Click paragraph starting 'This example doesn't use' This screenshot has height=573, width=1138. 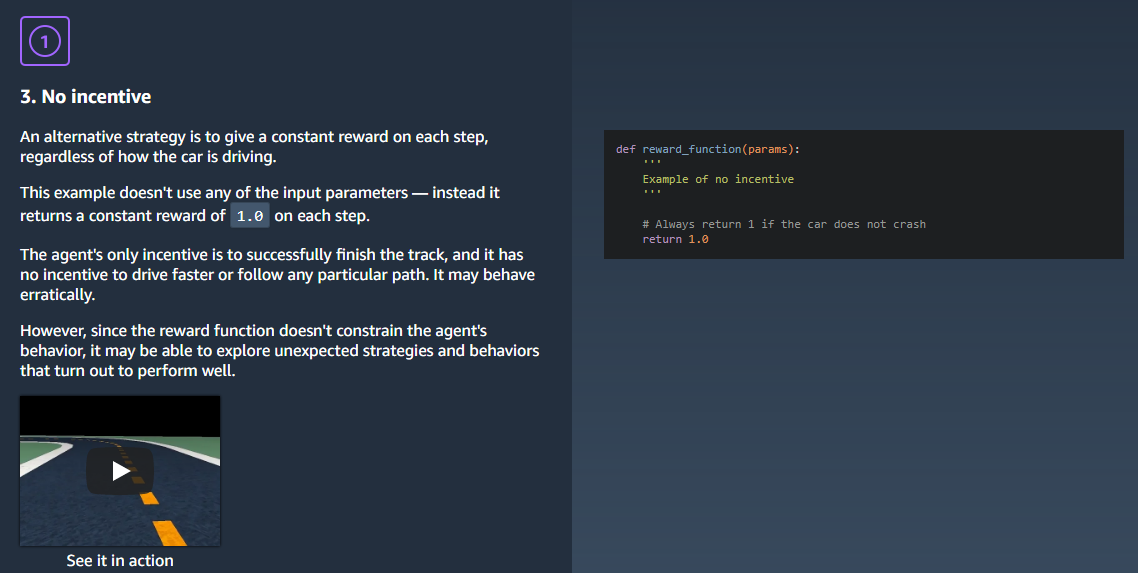coord(260,205)
